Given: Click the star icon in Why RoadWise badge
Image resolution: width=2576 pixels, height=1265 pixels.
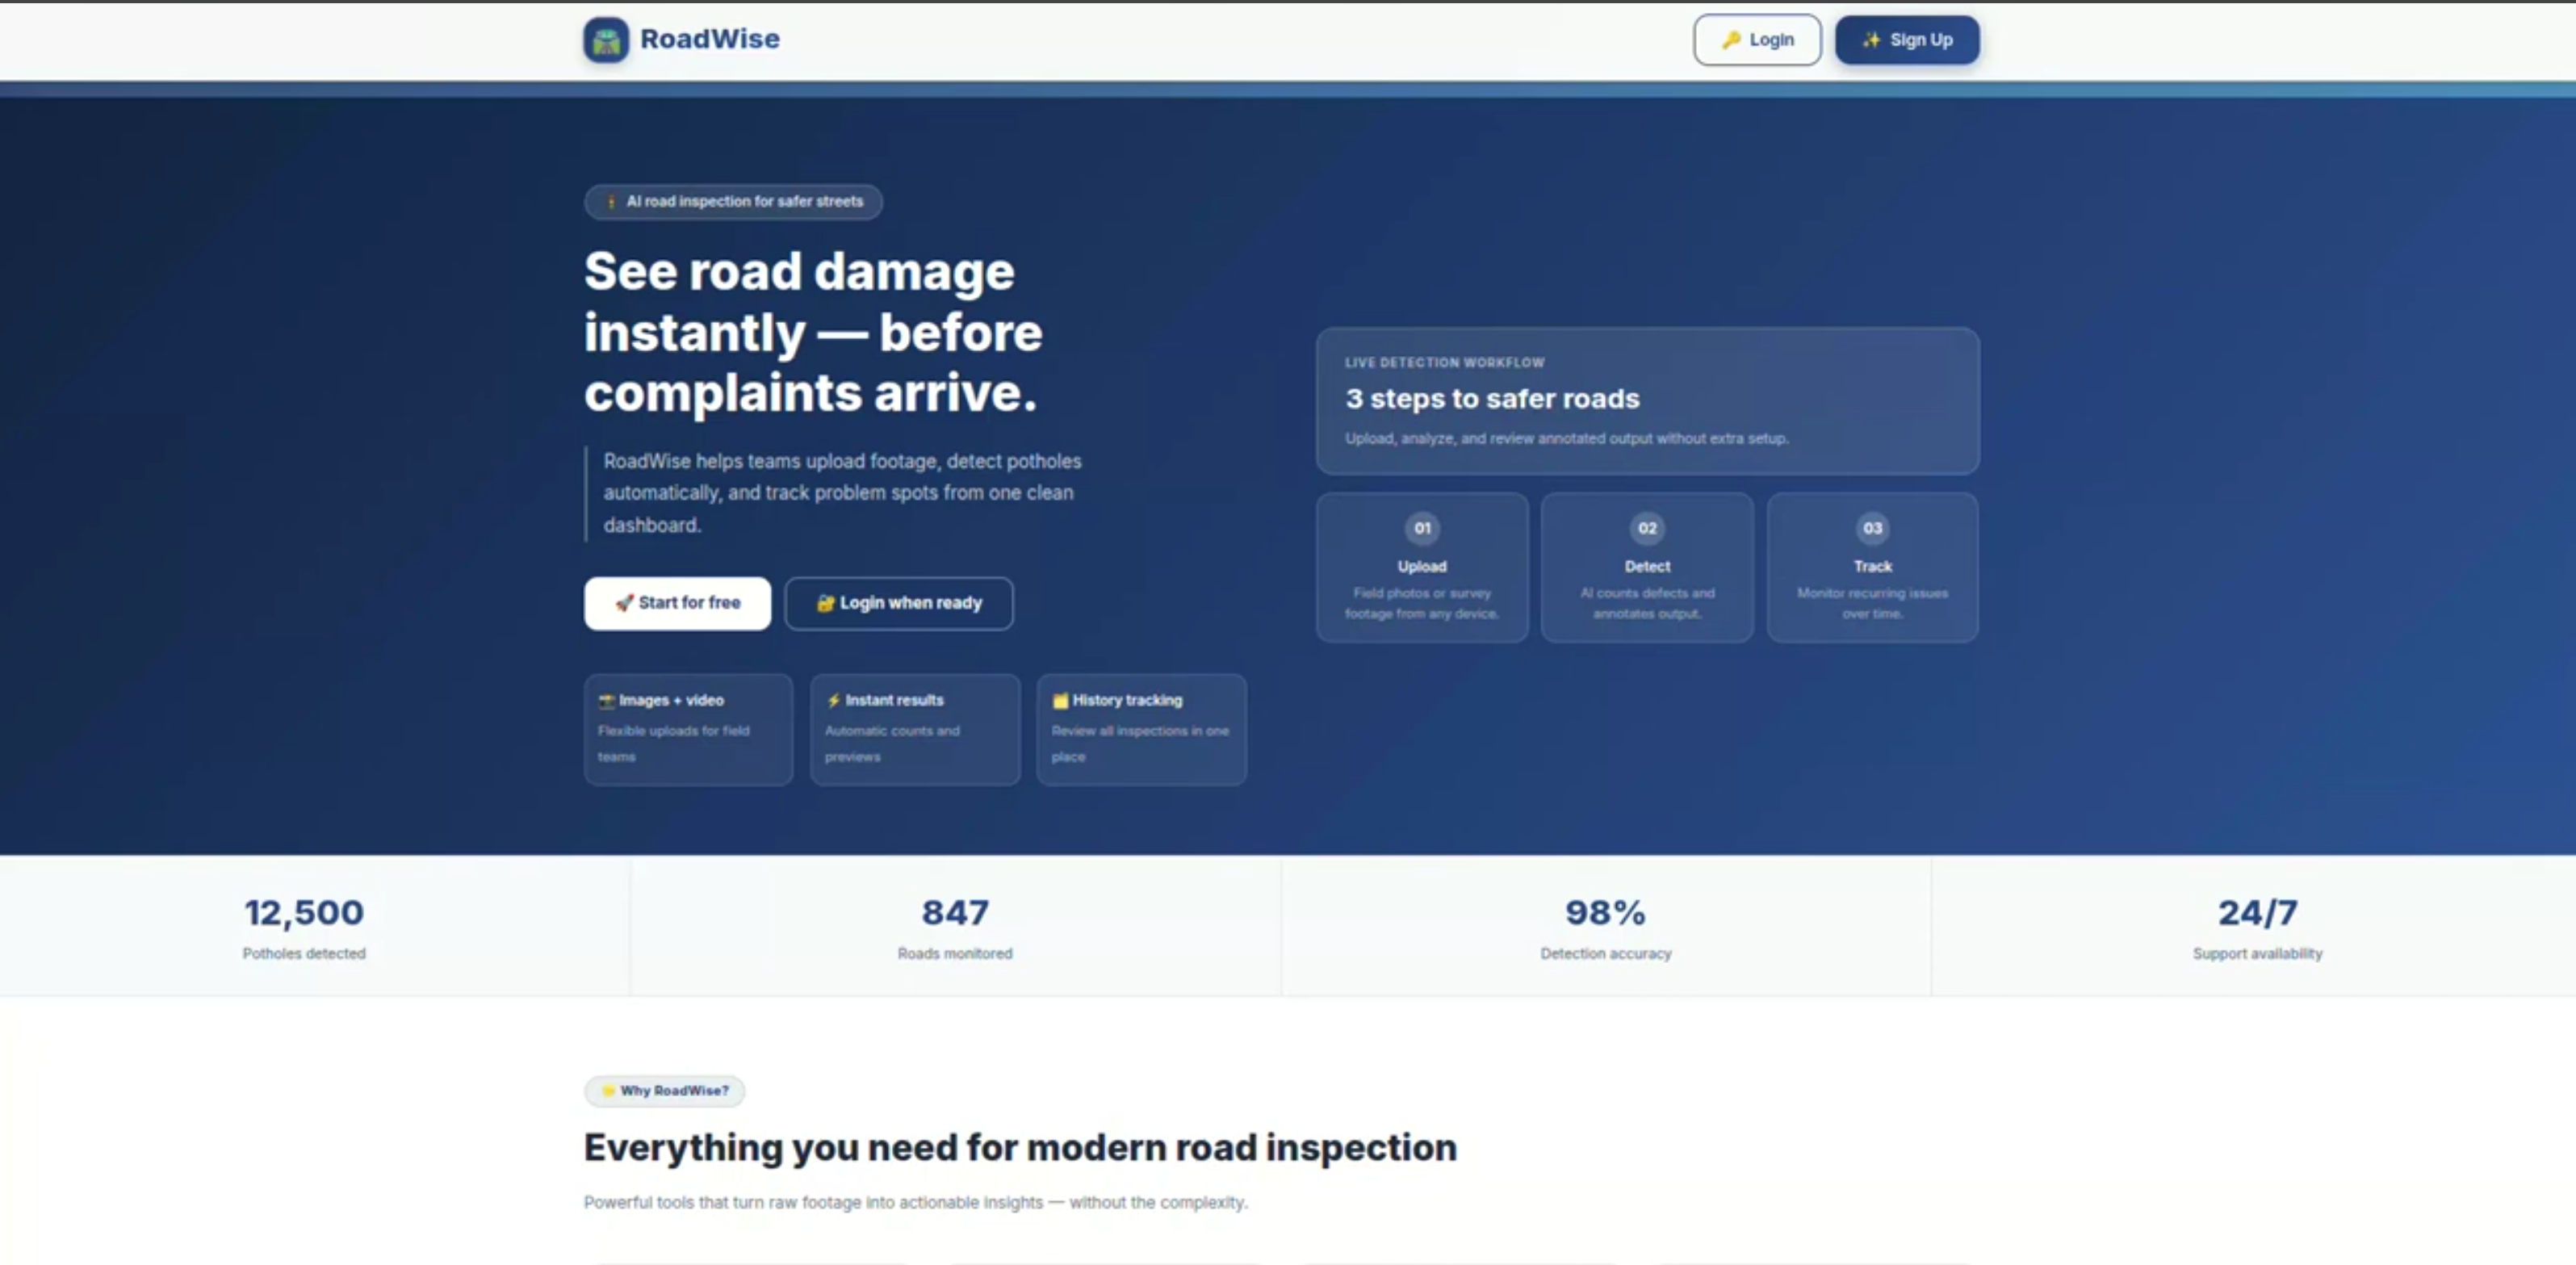Looking at the screenshot, I should (x=608, y=1091).
